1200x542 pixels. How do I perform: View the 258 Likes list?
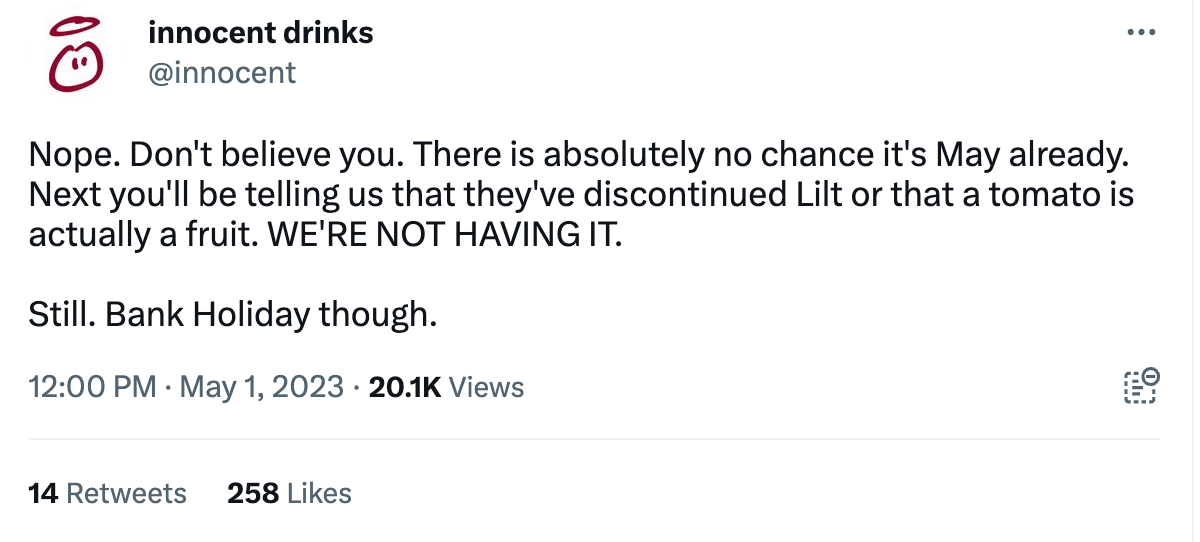point(289,493)
